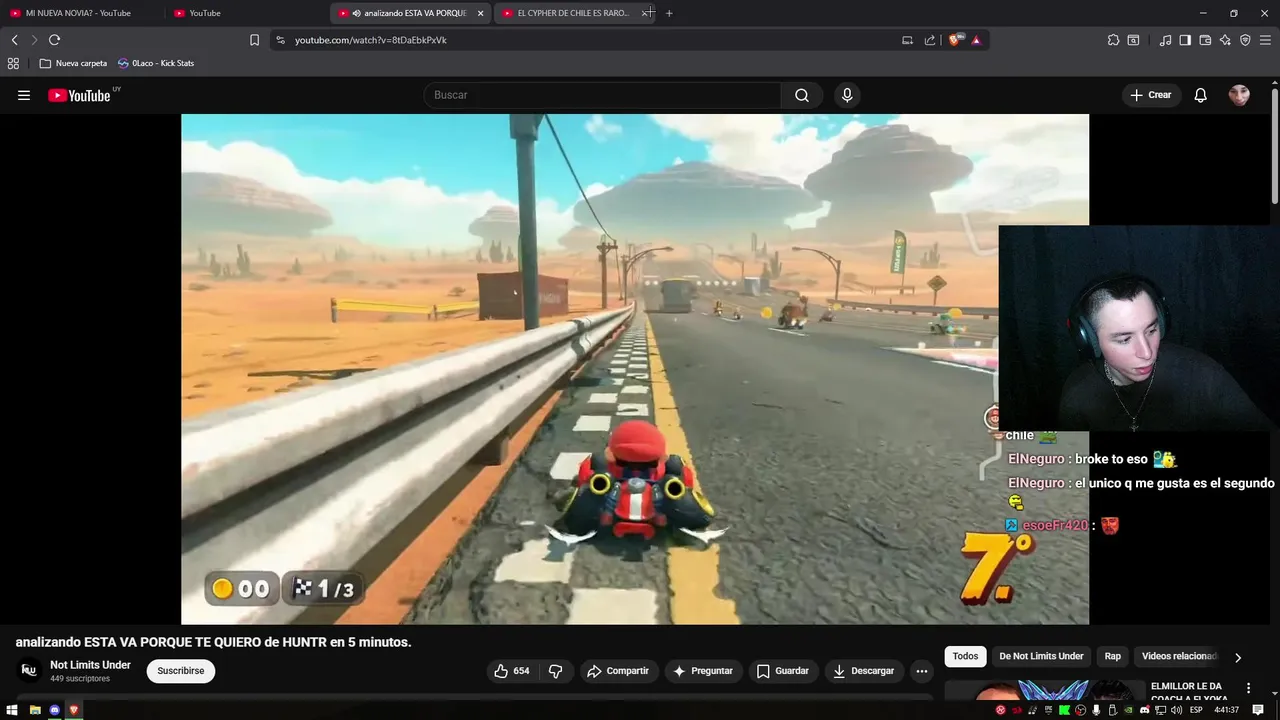Open options for ELMILLOR video suggestion
The width and height of the screenshot is (1280, 720).
[1248, 688]
